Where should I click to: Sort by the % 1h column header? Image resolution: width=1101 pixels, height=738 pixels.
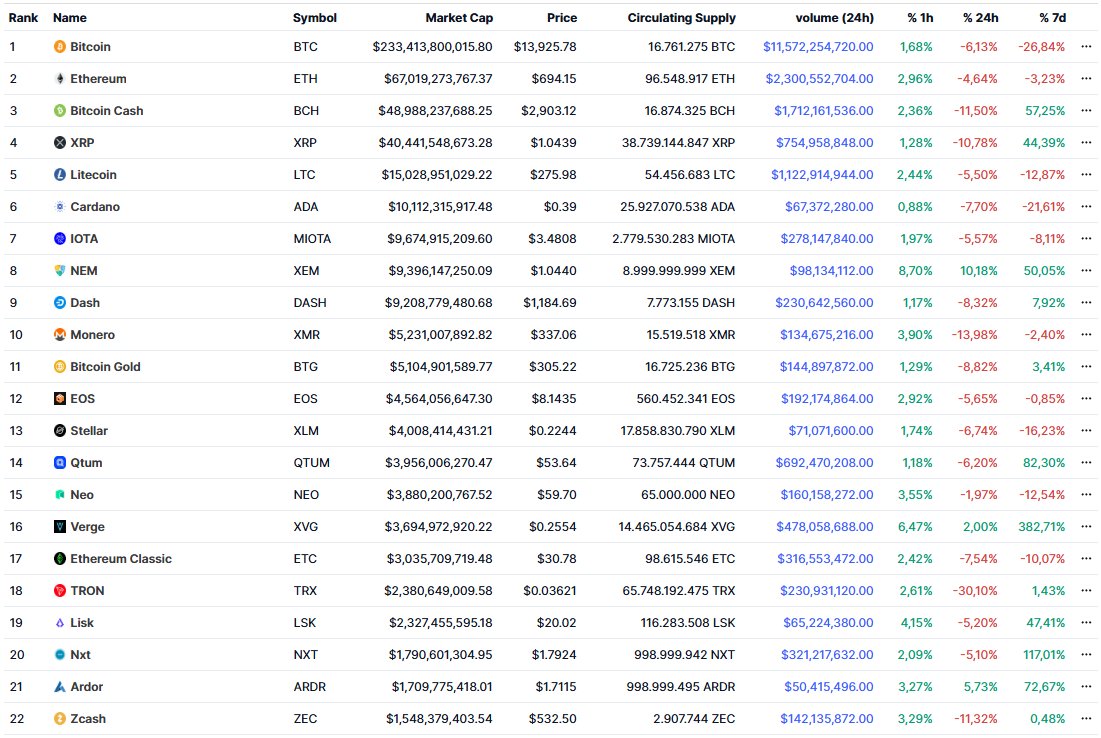(920, 18)
